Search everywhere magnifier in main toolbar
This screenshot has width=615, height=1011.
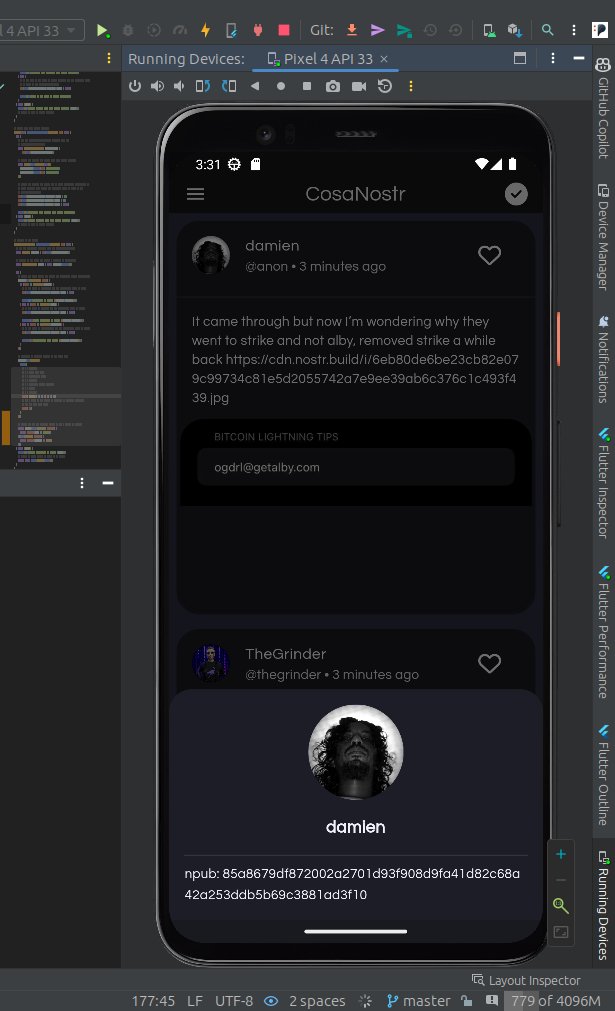547,30
